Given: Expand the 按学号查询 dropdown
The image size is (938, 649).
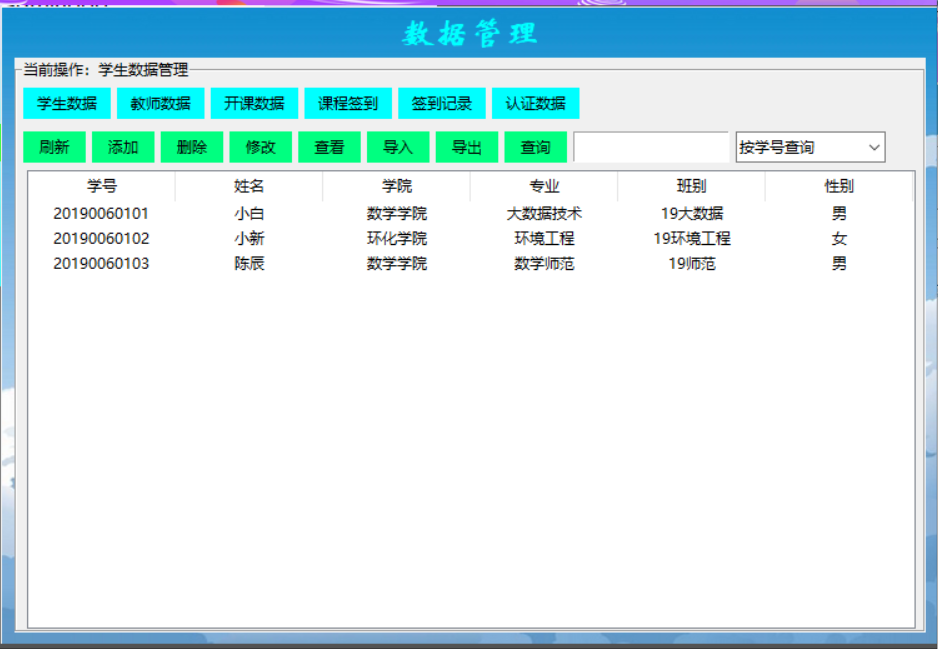Looking at the screenshot, I should [811, 147].
